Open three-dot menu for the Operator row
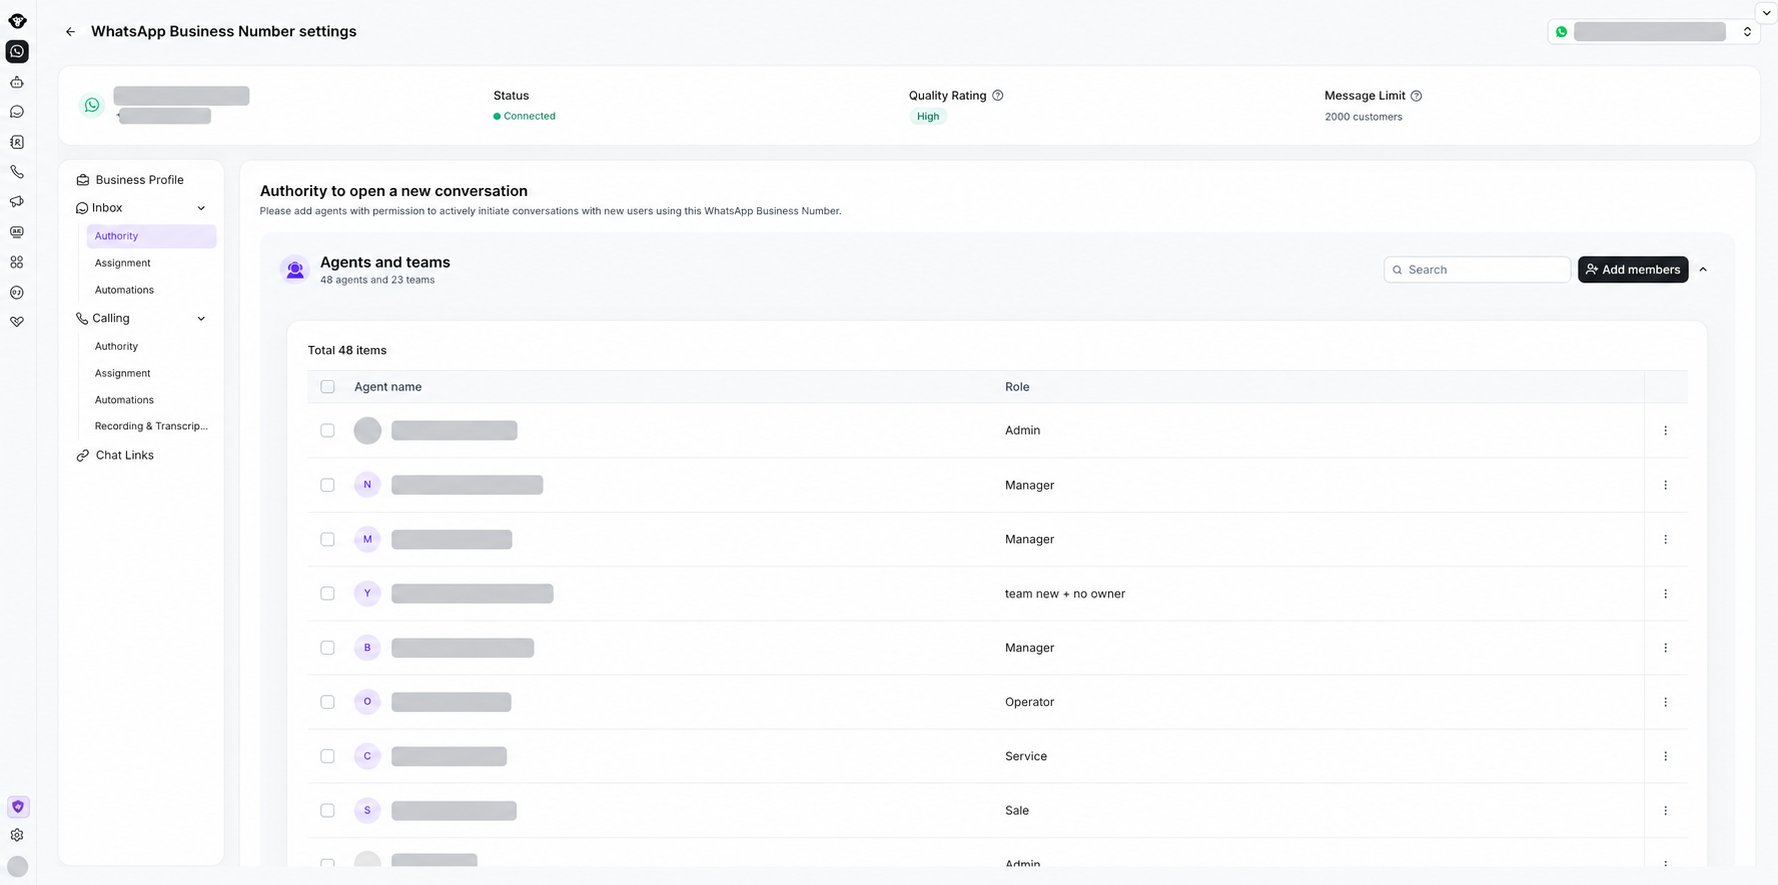The image size is (1778, 885). coord(1665,702)
